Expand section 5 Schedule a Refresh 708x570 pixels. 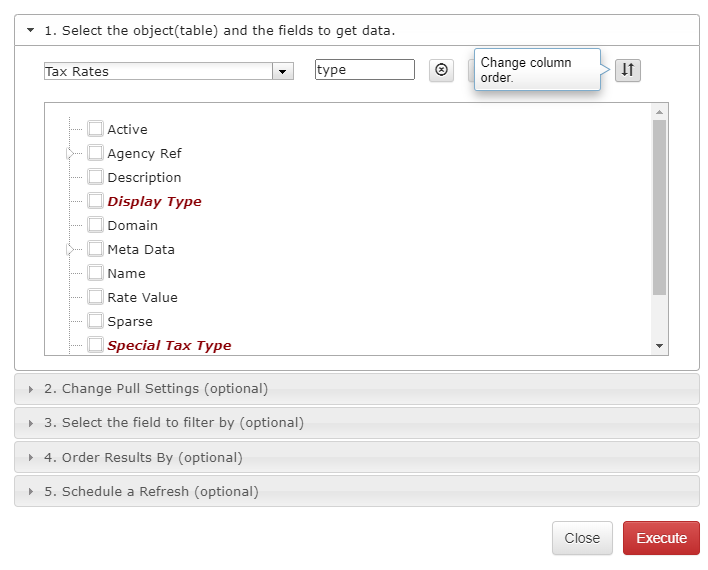pyautogui.click(x=357, y=491)
